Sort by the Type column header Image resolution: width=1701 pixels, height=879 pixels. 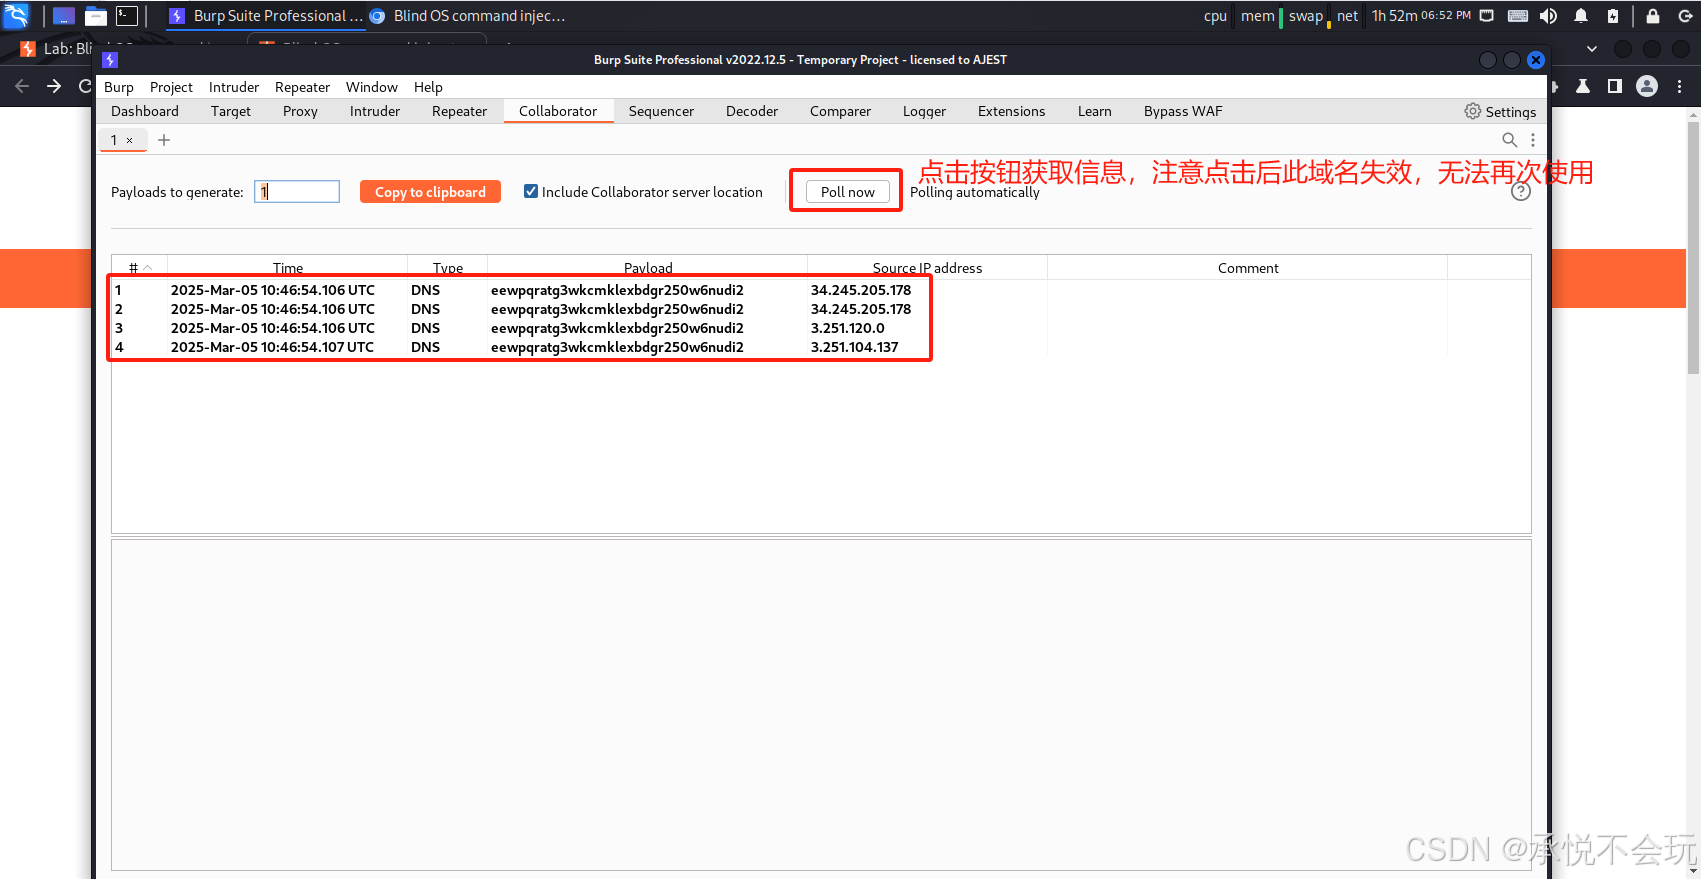click(447, 268)
